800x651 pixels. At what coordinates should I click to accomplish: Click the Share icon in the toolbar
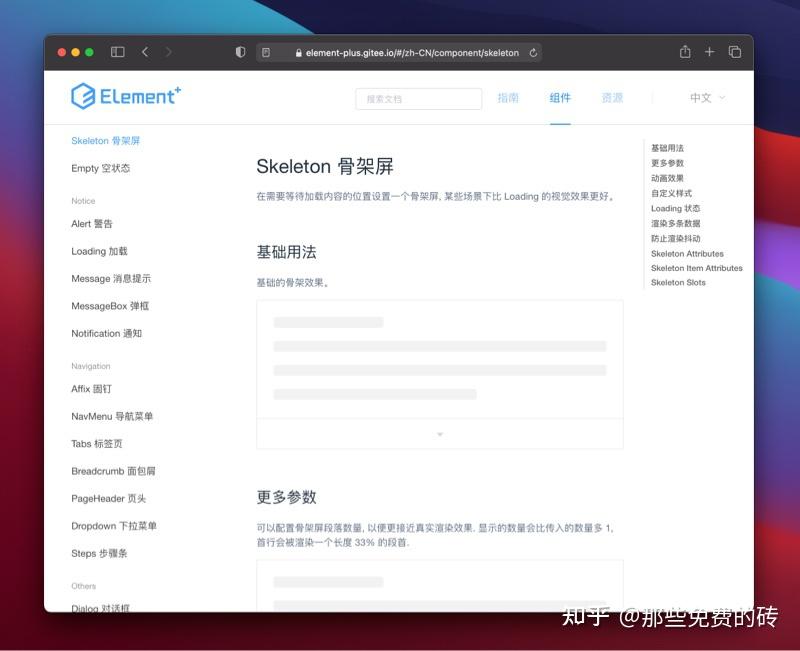[x=685, y=51]
